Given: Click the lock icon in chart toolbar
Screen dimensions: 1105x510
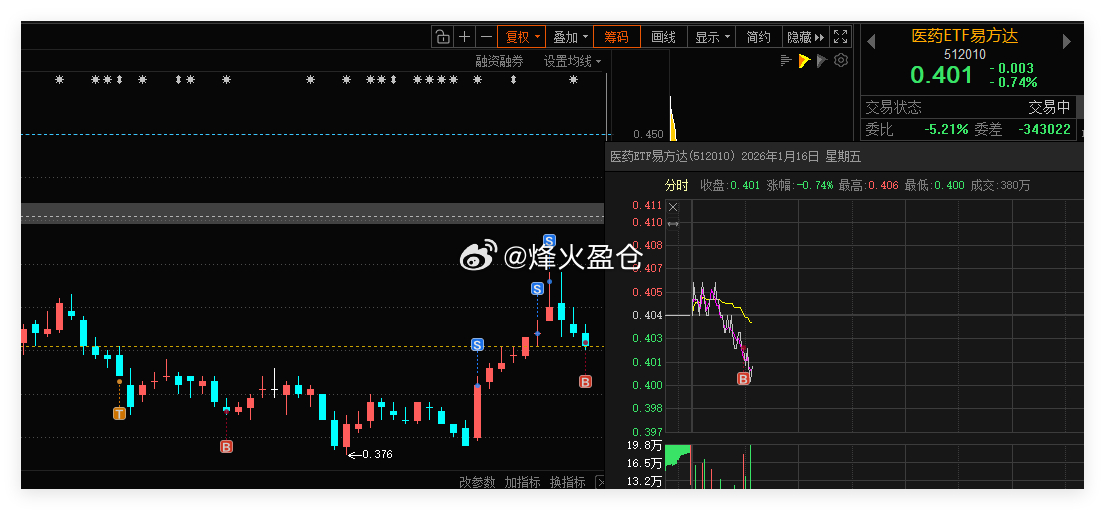Looking at the screenshot, I should (442, 37).
